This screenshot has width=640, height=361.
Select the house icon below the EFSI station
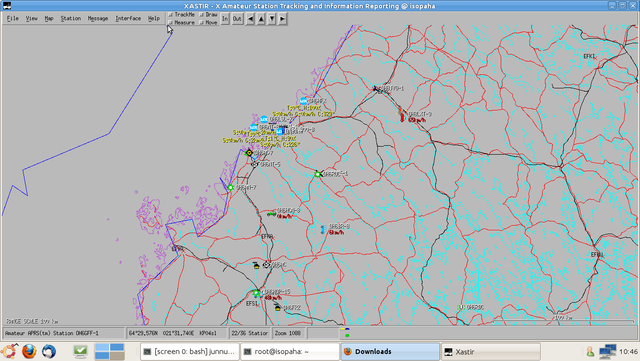click(278, 307)
